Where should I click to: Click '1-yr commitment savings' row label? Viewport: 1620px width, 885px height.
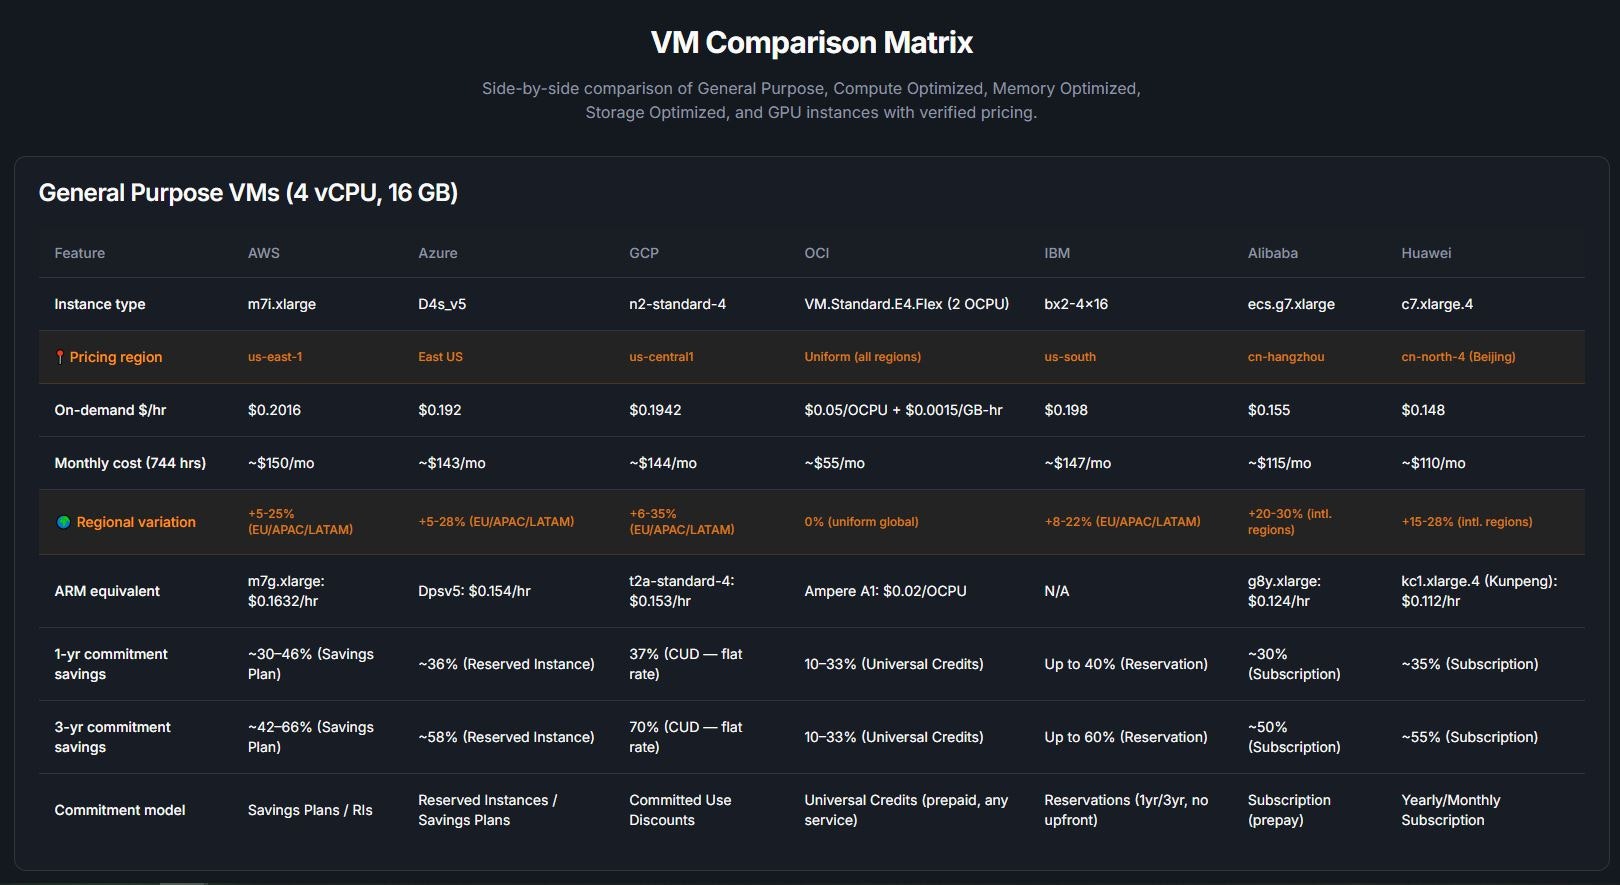click(x=111, y=664)
